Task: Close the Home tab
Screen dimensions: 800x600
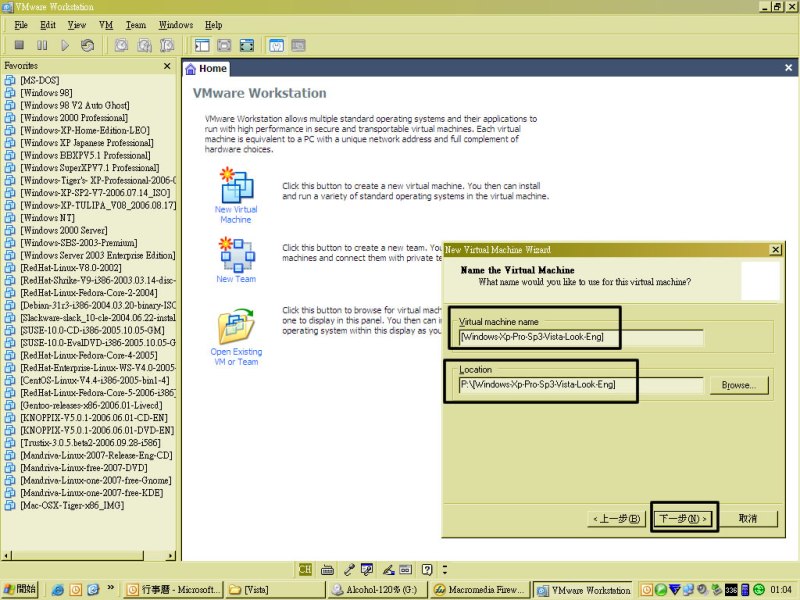Action: tap(788, 68)
